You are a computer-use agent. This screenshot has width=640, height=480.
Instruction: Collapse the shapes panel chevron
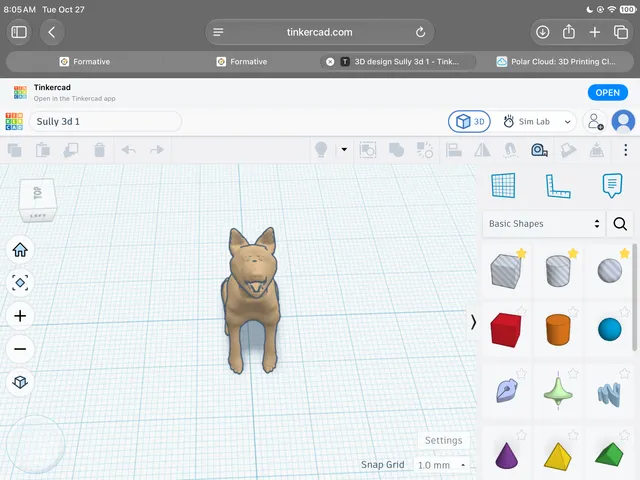pos(473,322)
